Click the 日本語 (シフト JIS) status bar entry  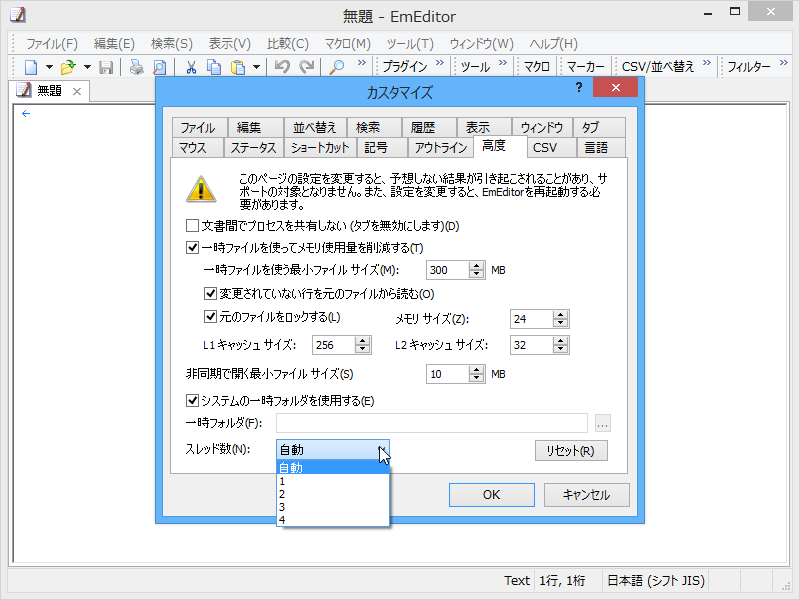pyautogui.click(x=656, y=581)
